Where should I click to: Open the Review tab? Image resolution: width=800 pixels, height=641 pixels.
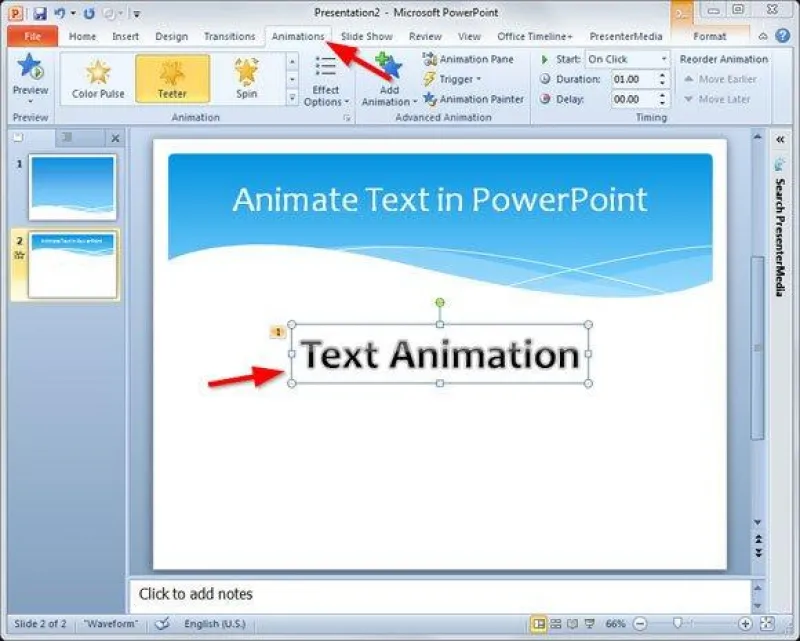(425, 36)
